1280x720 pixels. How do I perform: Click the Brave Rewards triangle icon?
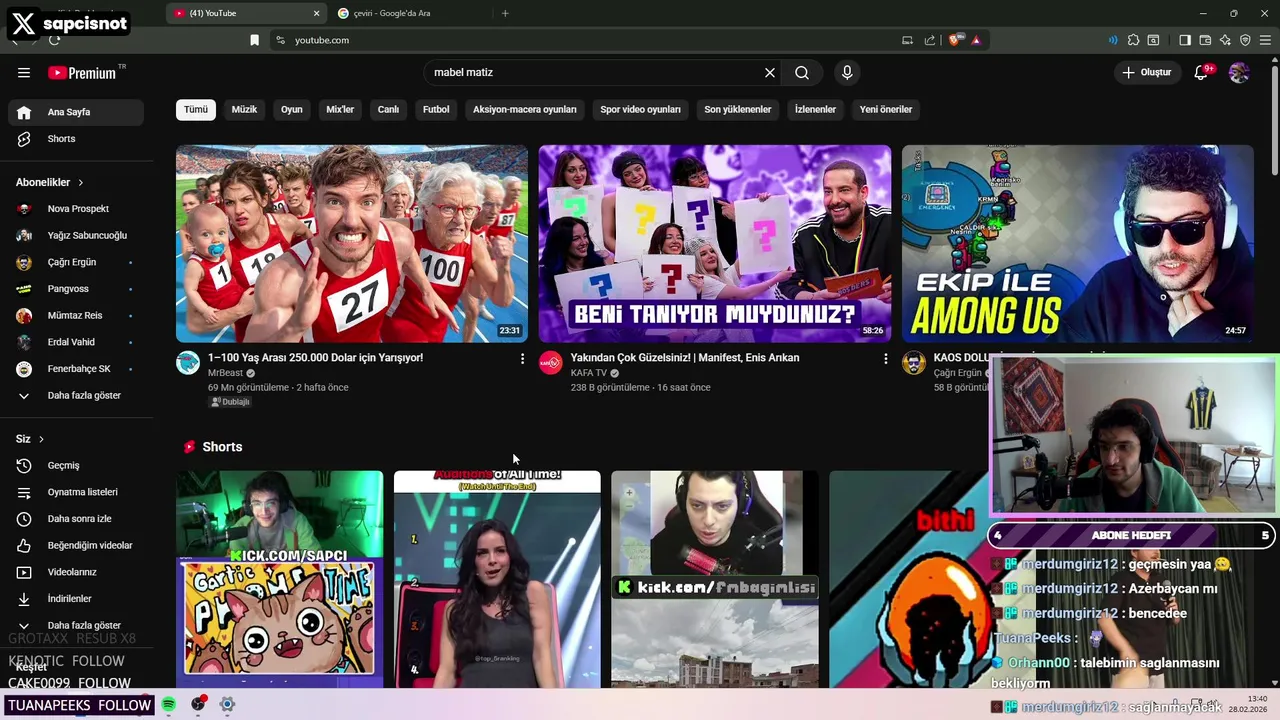click(975, 40)
